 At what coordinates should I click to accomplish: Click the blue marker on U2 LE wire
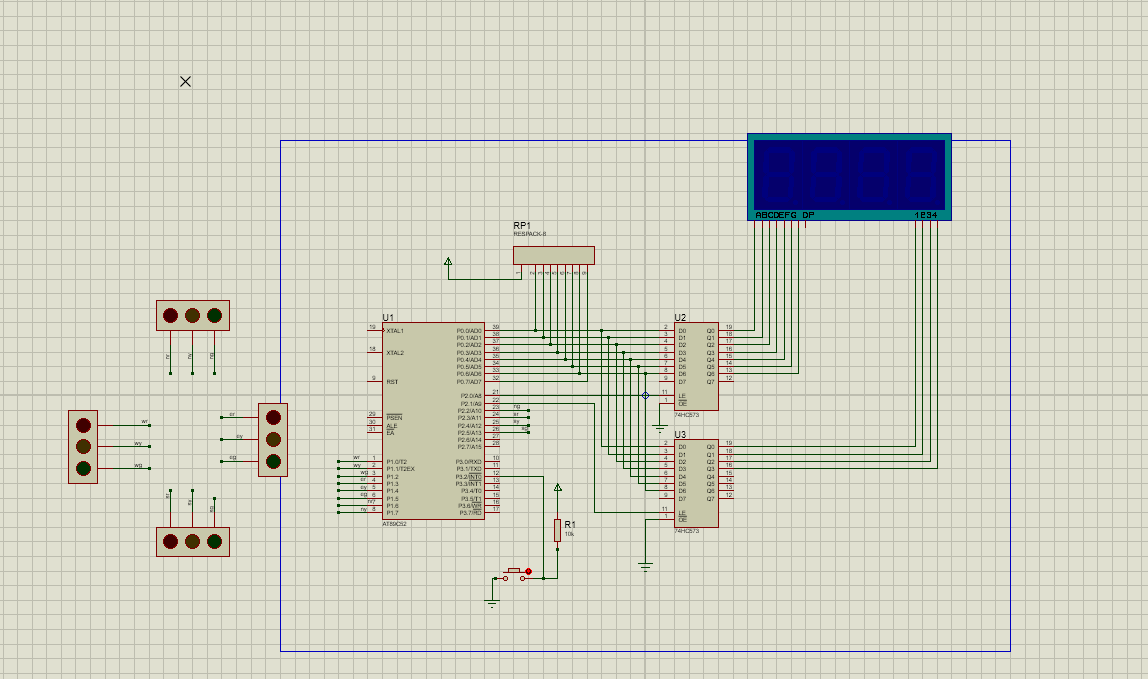(645, 396)
